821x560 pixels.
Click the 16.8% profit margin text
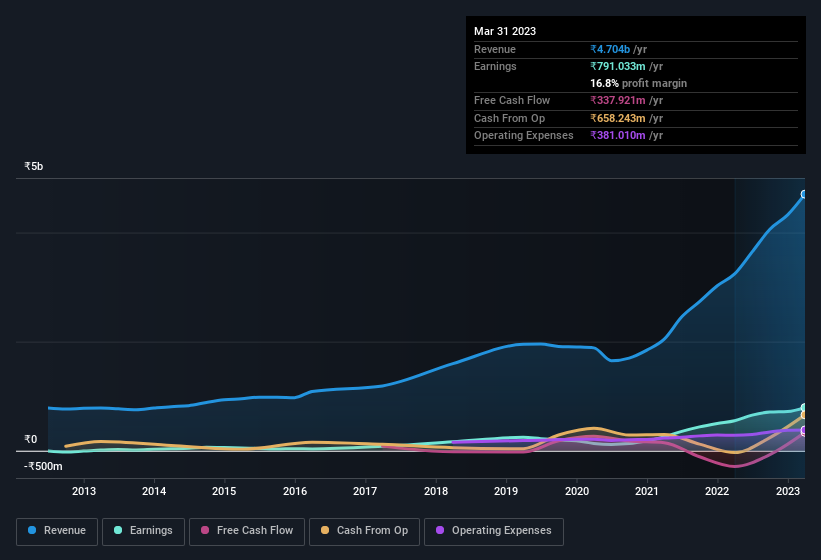(638, 83)
